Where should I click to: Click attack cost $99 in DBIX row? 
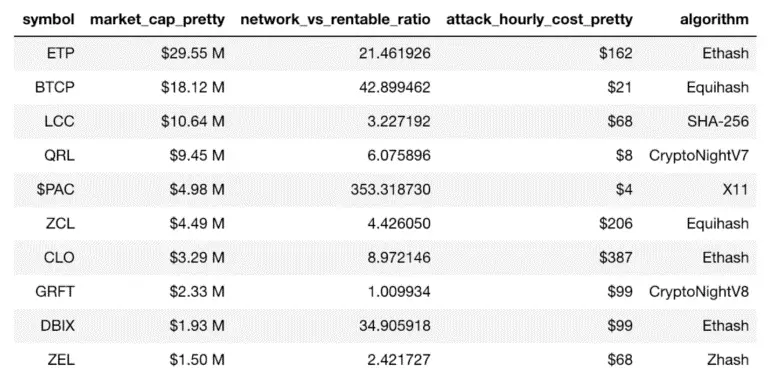click(x=620, y=325)
